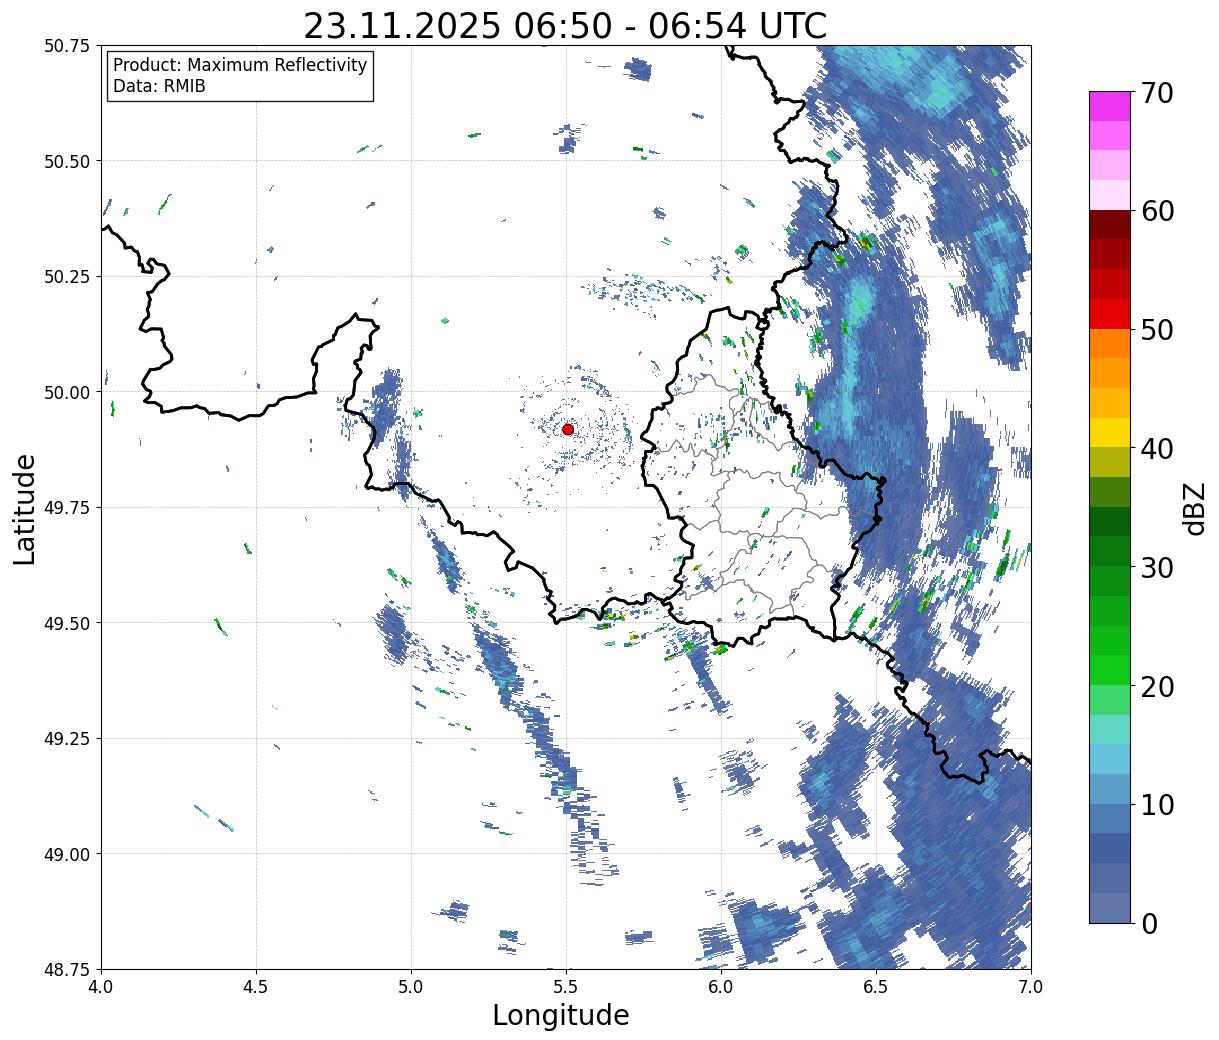
Task: Click the colorbar tick label 30
Action: [x=1156, y=568]
